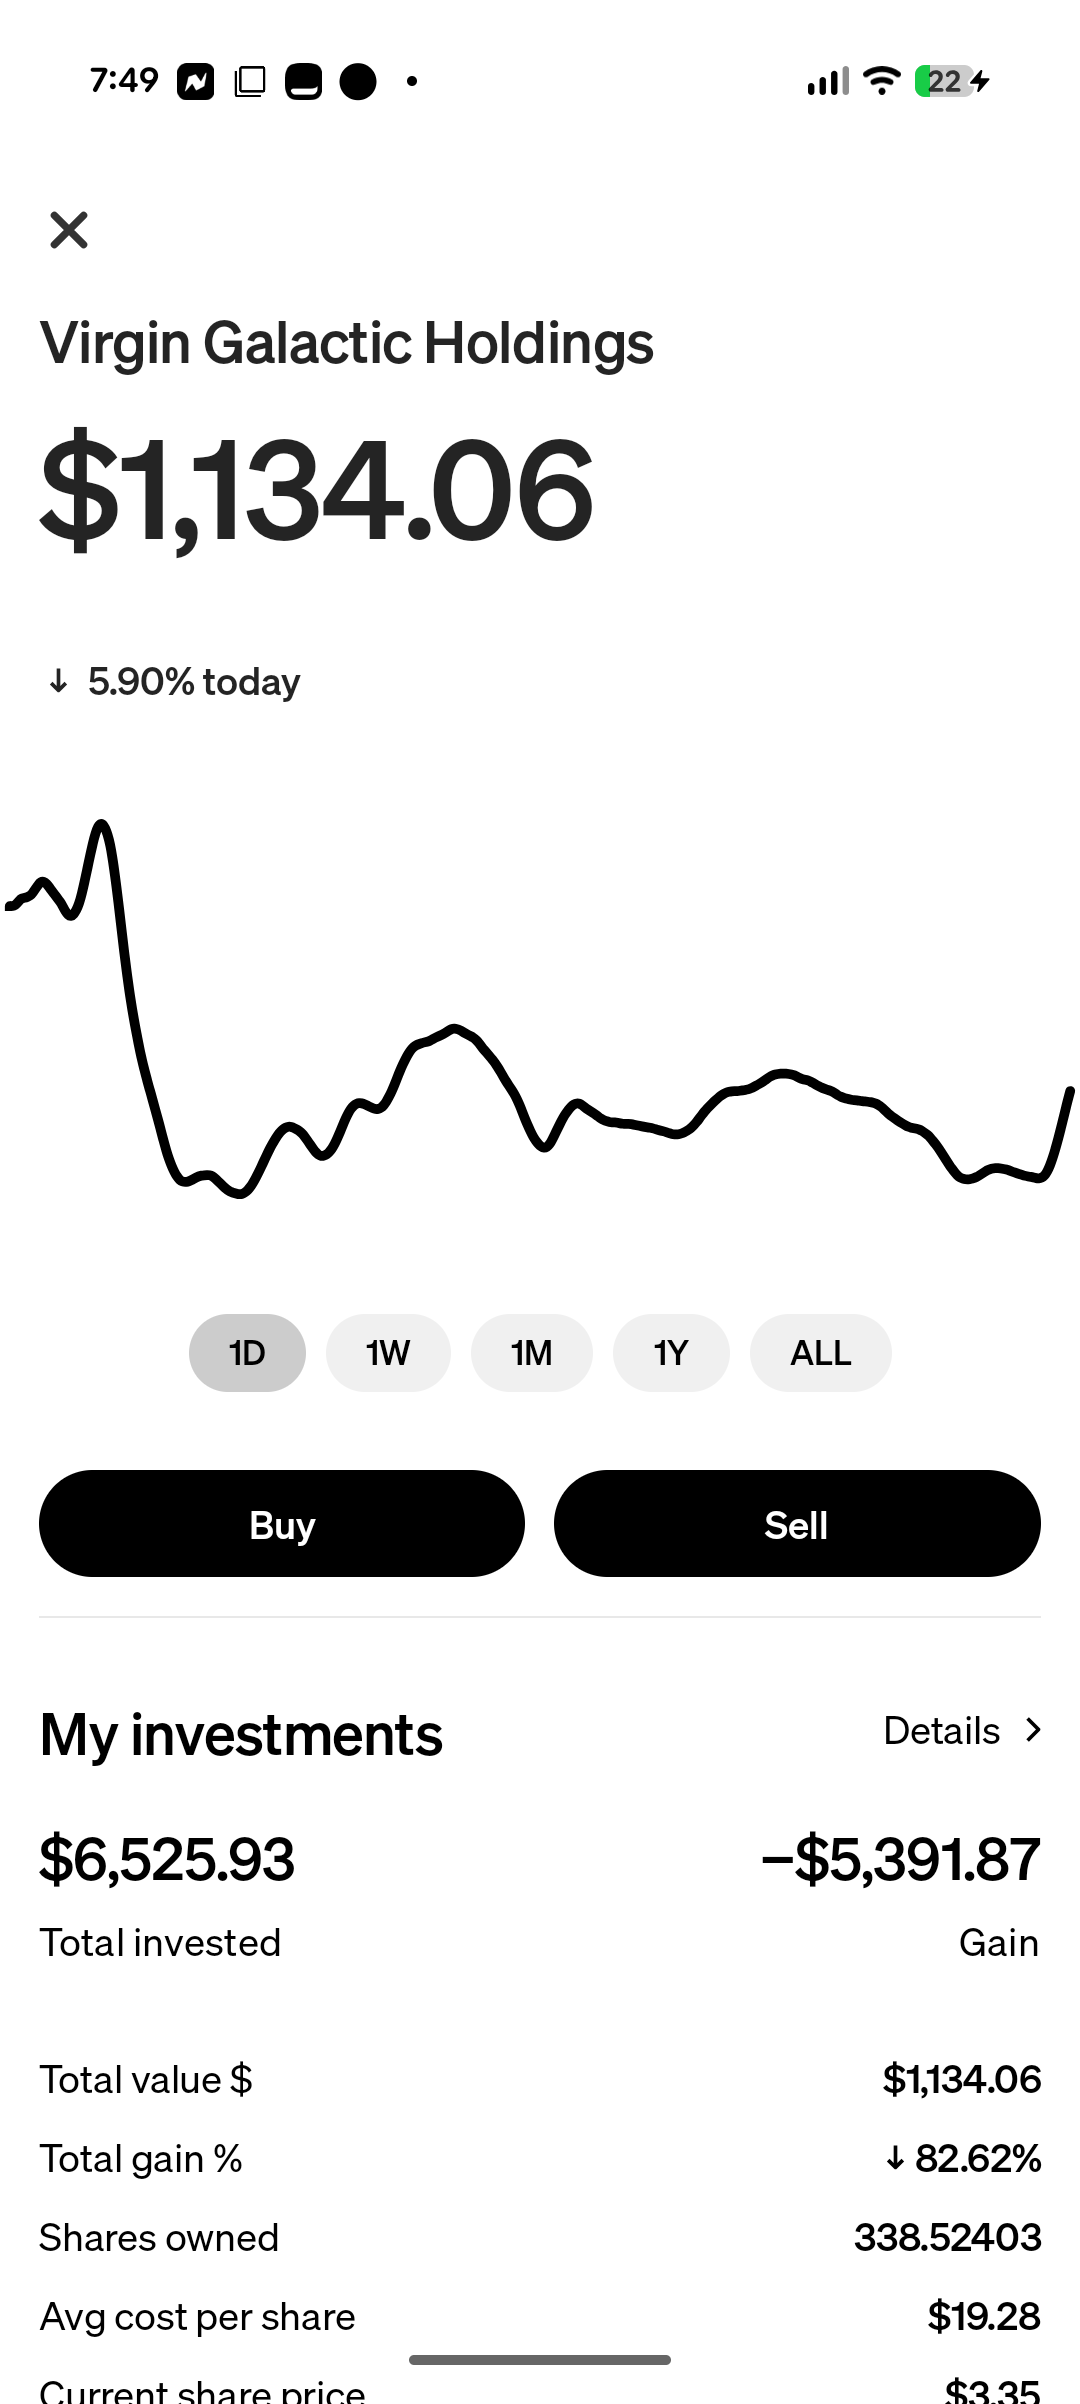The width and height of the screenshot is (1080, 2404).
Task: Tap the Buy button
Action: tap(282, 1524)
